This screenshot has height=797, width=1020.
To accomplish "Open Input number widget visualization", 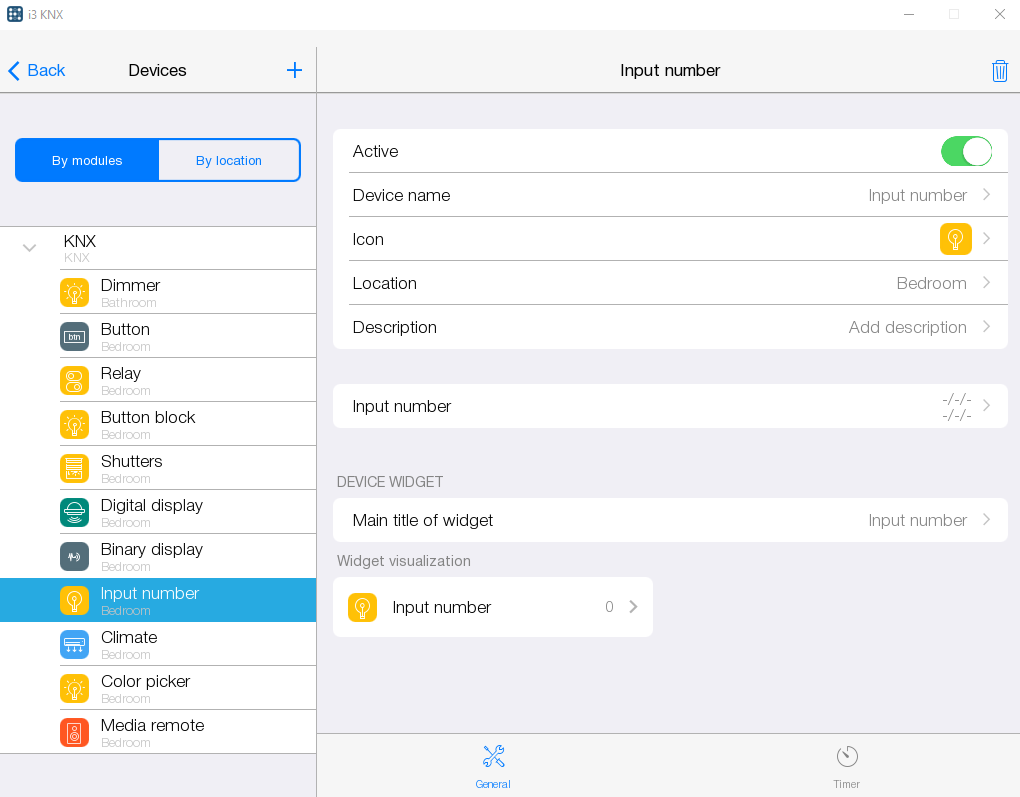I will click(492, 607).
